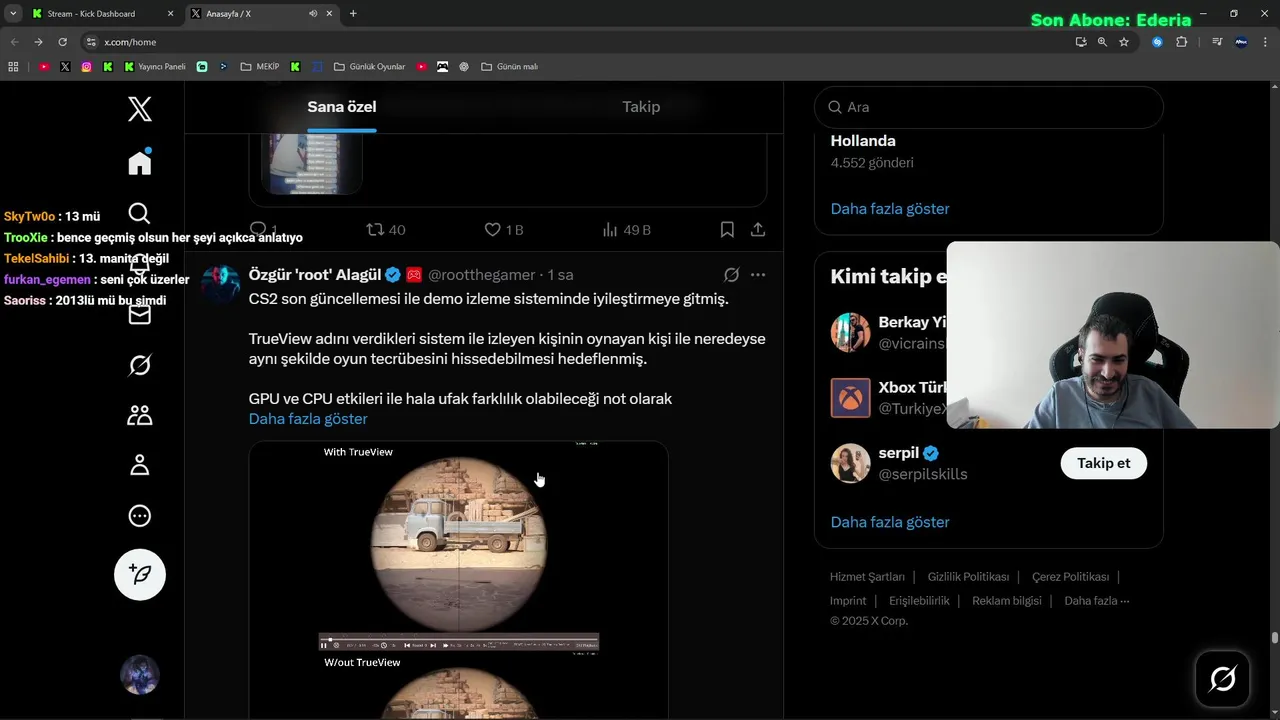Screen dimensions: 1280x720
Task: Expand tweet text with 'Daha fazla göster'
Action: pyautogui.click(x=308, y=419)
